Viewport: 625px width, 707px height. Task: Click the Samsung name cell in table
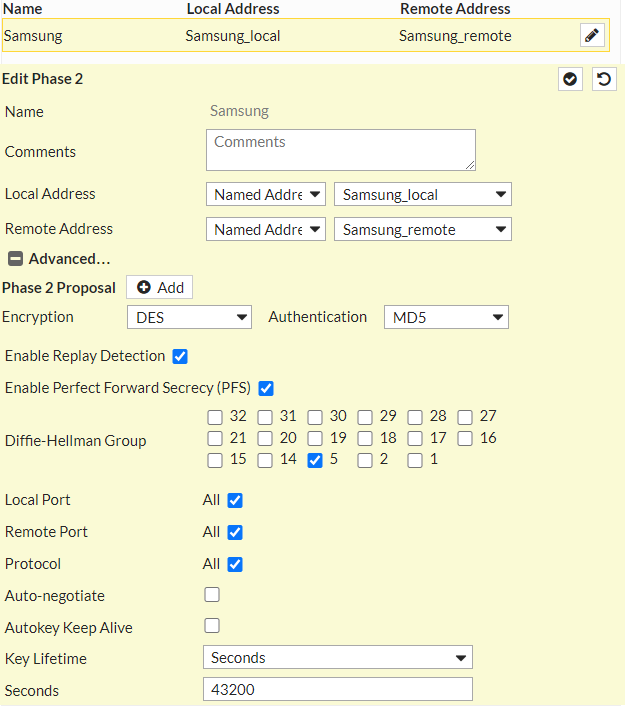coord(33,36)
